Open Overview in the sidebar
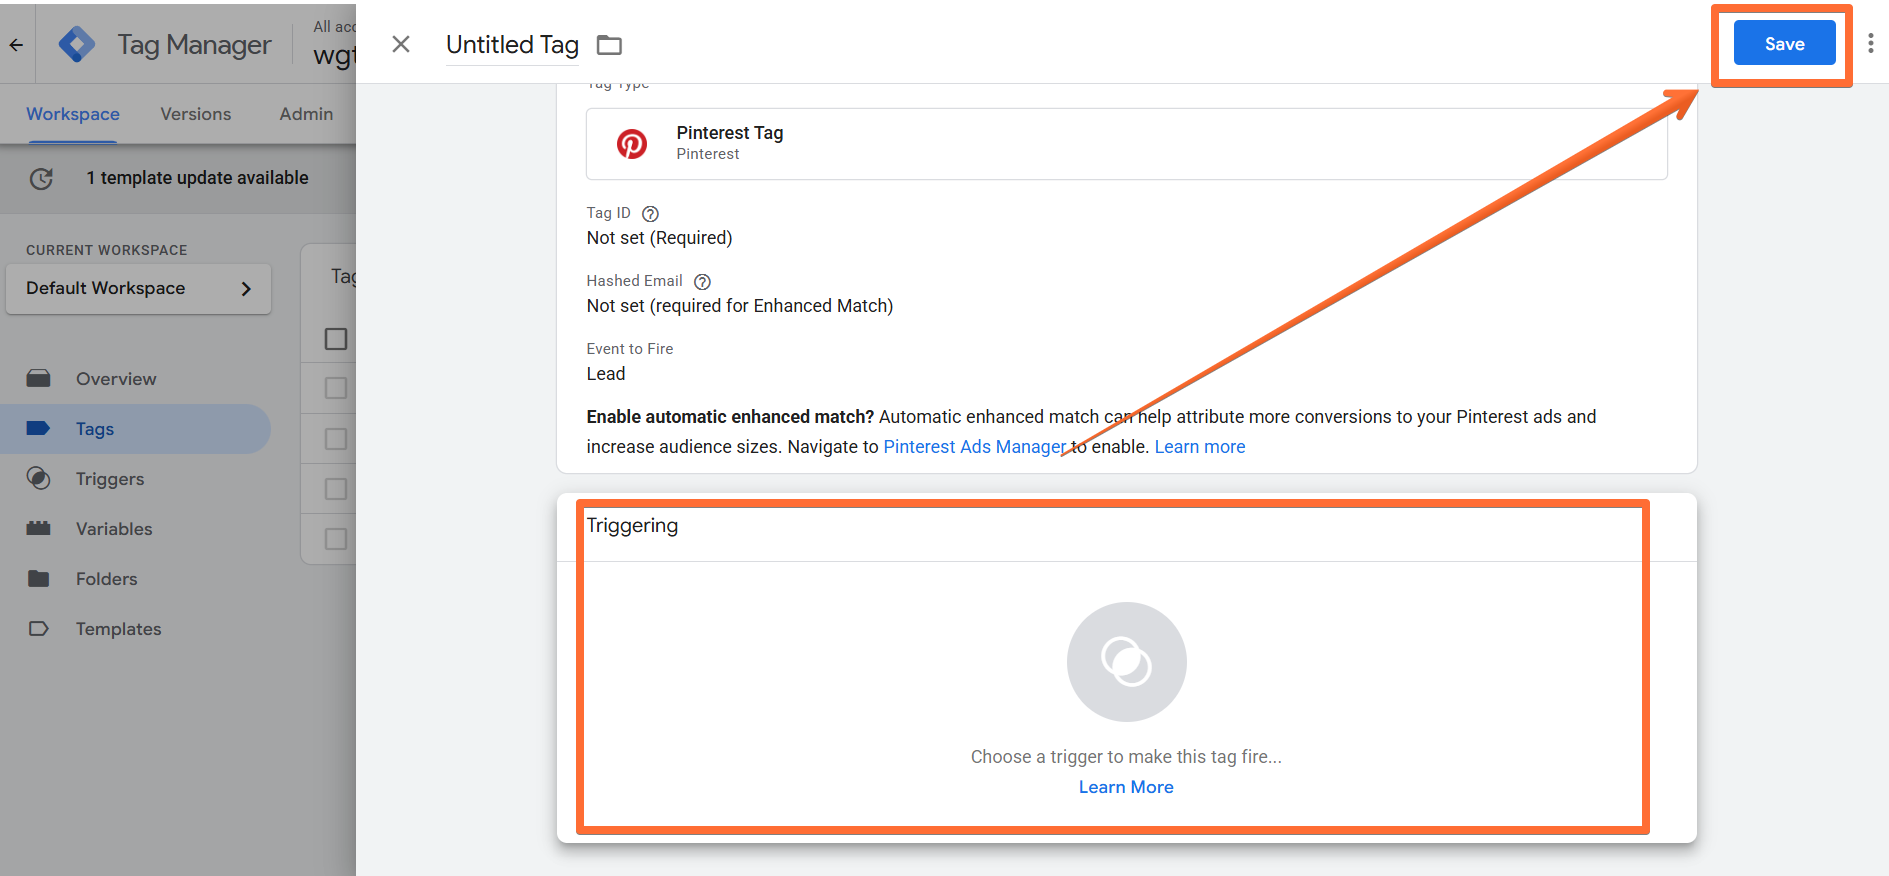The image size is (1889, 876). coord(116,379)
